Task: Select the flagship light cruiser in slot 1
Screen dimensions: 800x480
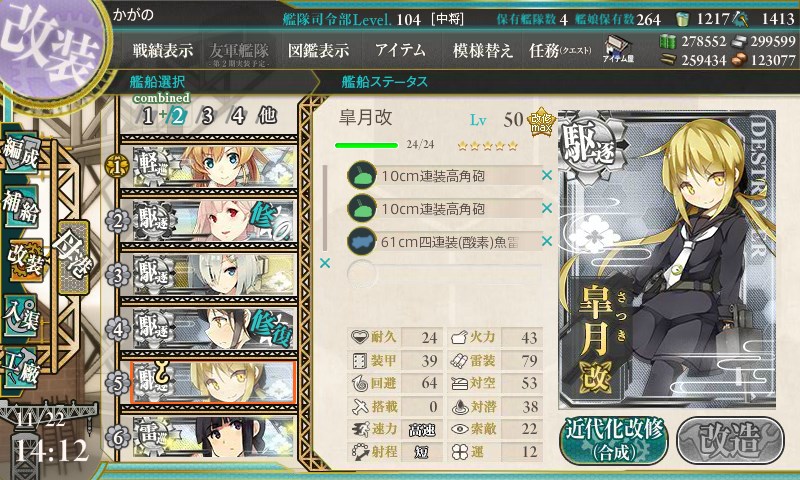Action: (x=214, y=167)
